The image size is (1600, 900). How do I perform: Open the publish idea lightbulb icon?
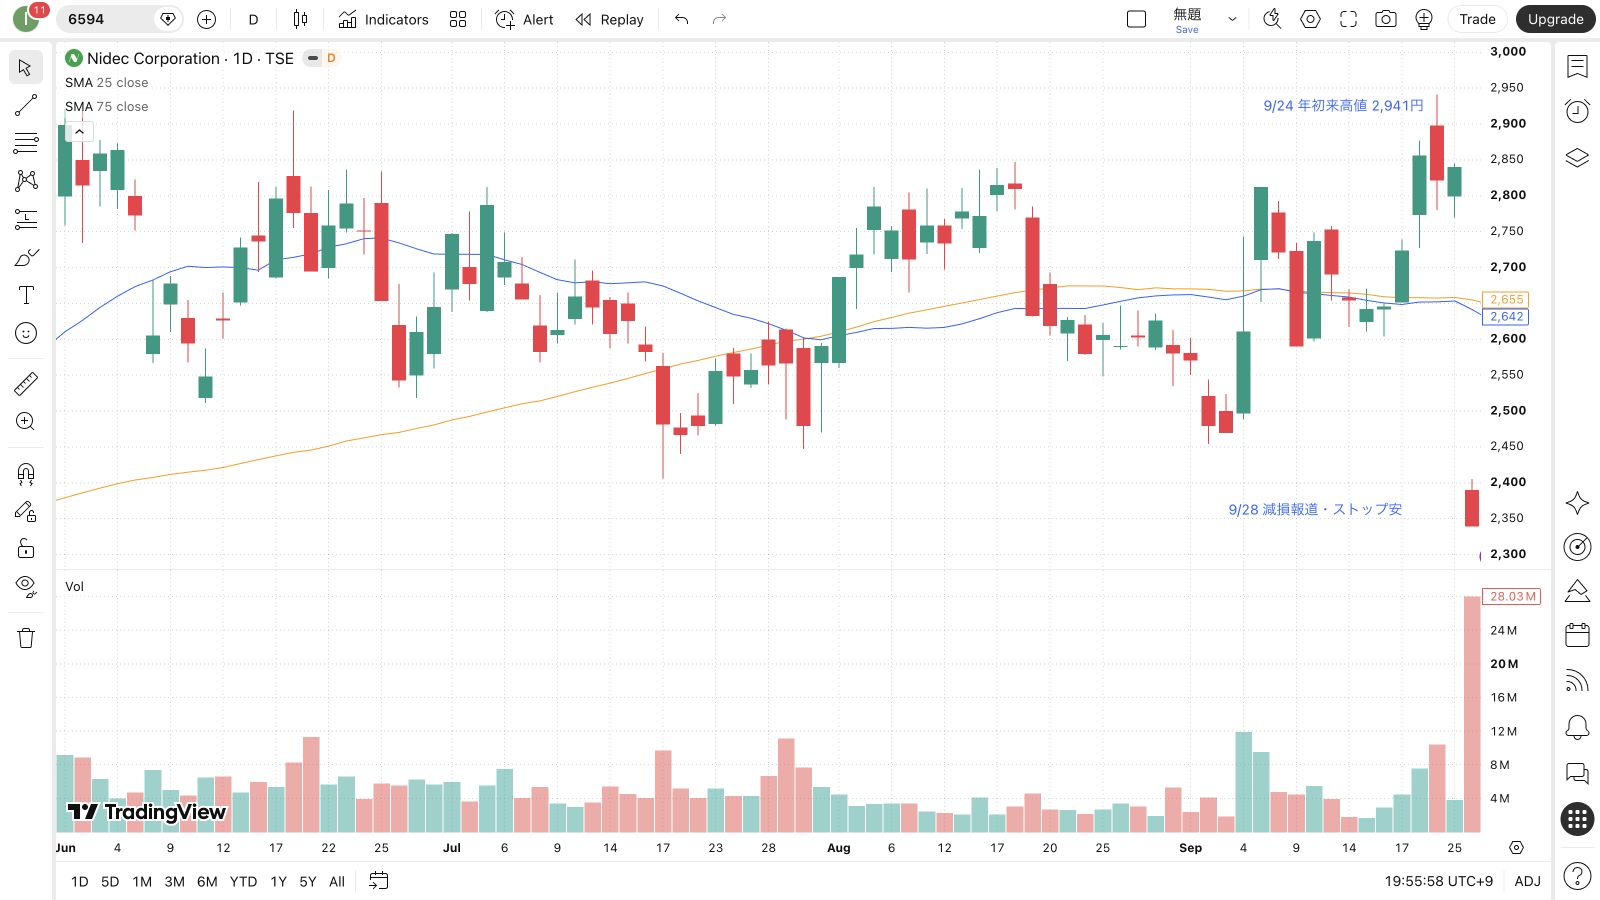(1424, 19)
